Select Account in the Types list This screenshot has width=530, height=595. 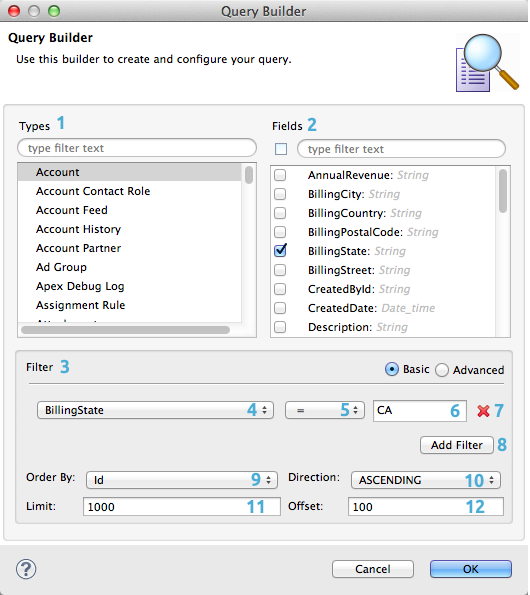coord(129,172)
